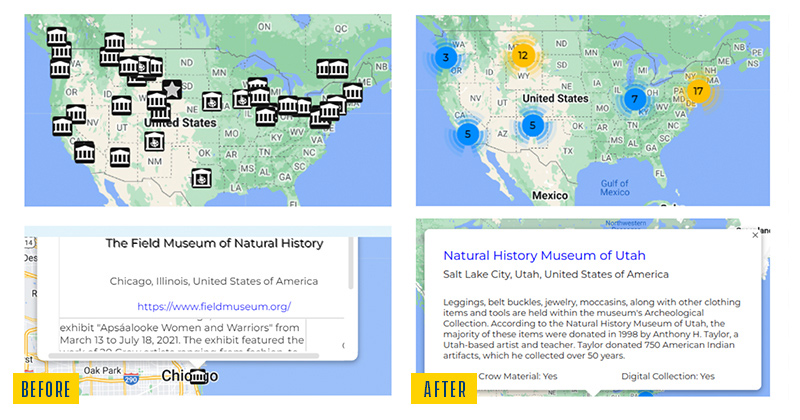Click the museum marker above UT label
The image size is (800, 420).
121,106
